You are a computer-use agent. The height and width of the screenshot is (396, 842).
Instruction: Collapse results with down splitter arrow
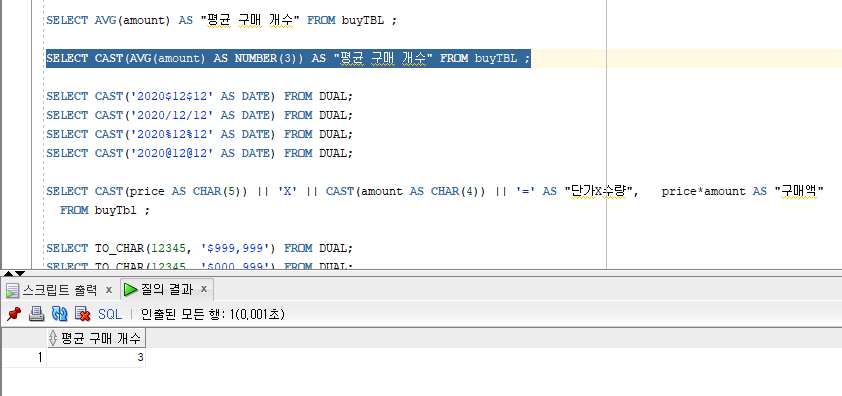click(19, 273)
